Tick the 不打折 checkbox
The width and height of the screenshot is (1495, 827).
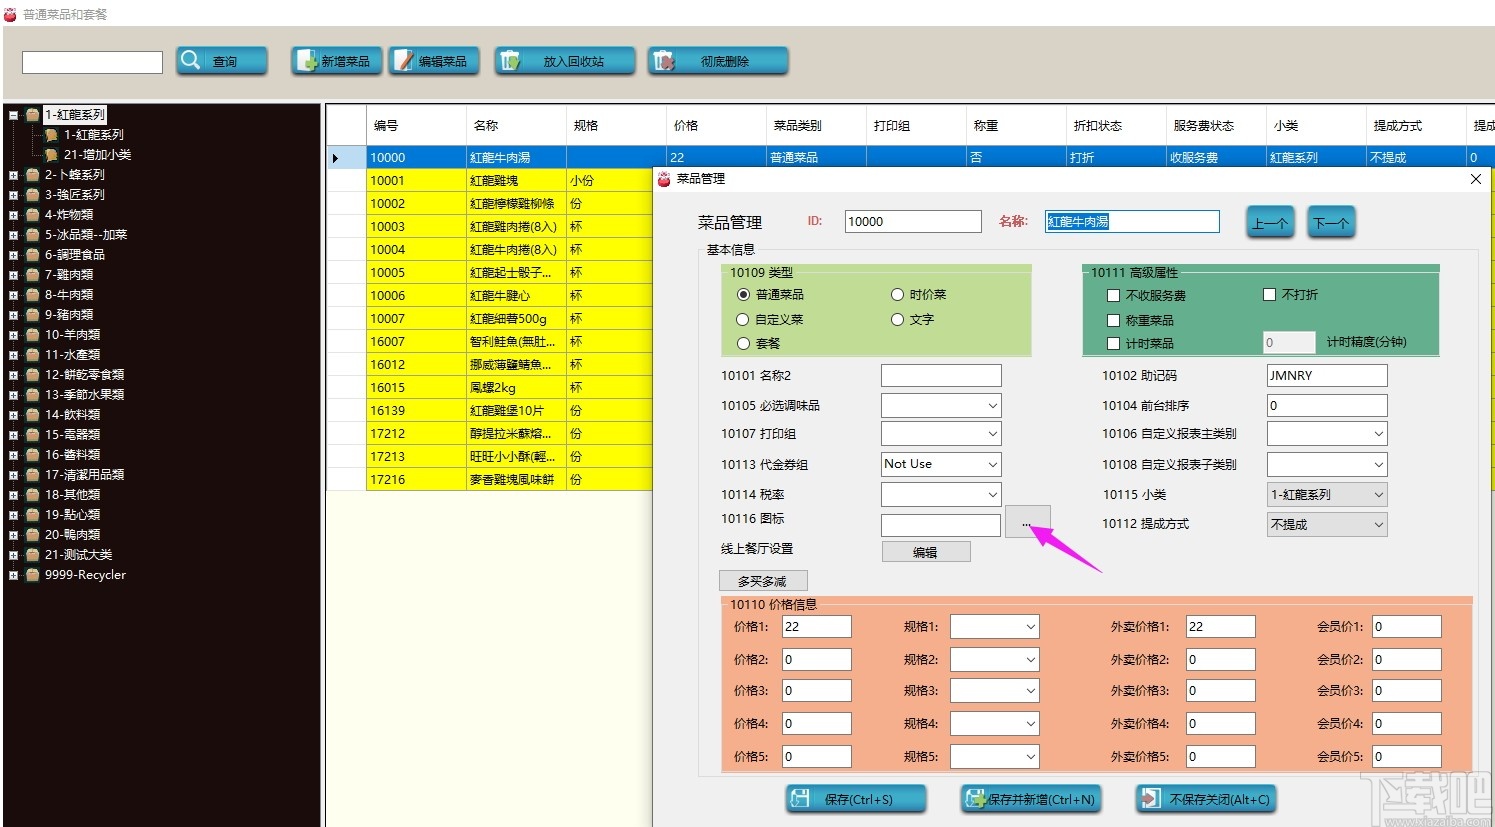pyautogui.click(x=1270, y=295)
